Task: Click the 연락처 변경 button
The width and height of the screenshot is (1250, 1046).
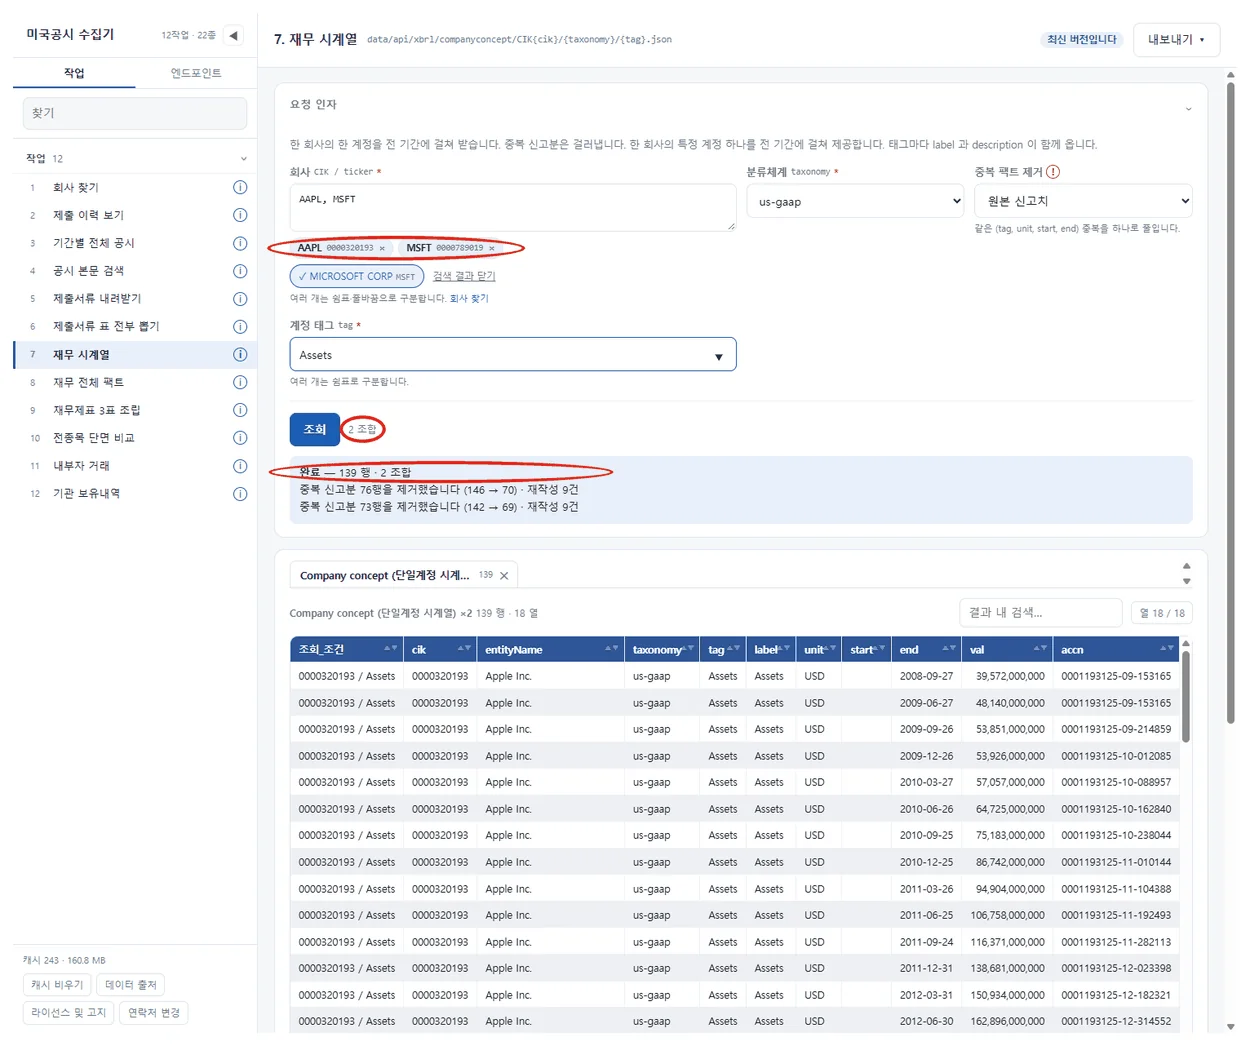Action: tap(154, 1013)
